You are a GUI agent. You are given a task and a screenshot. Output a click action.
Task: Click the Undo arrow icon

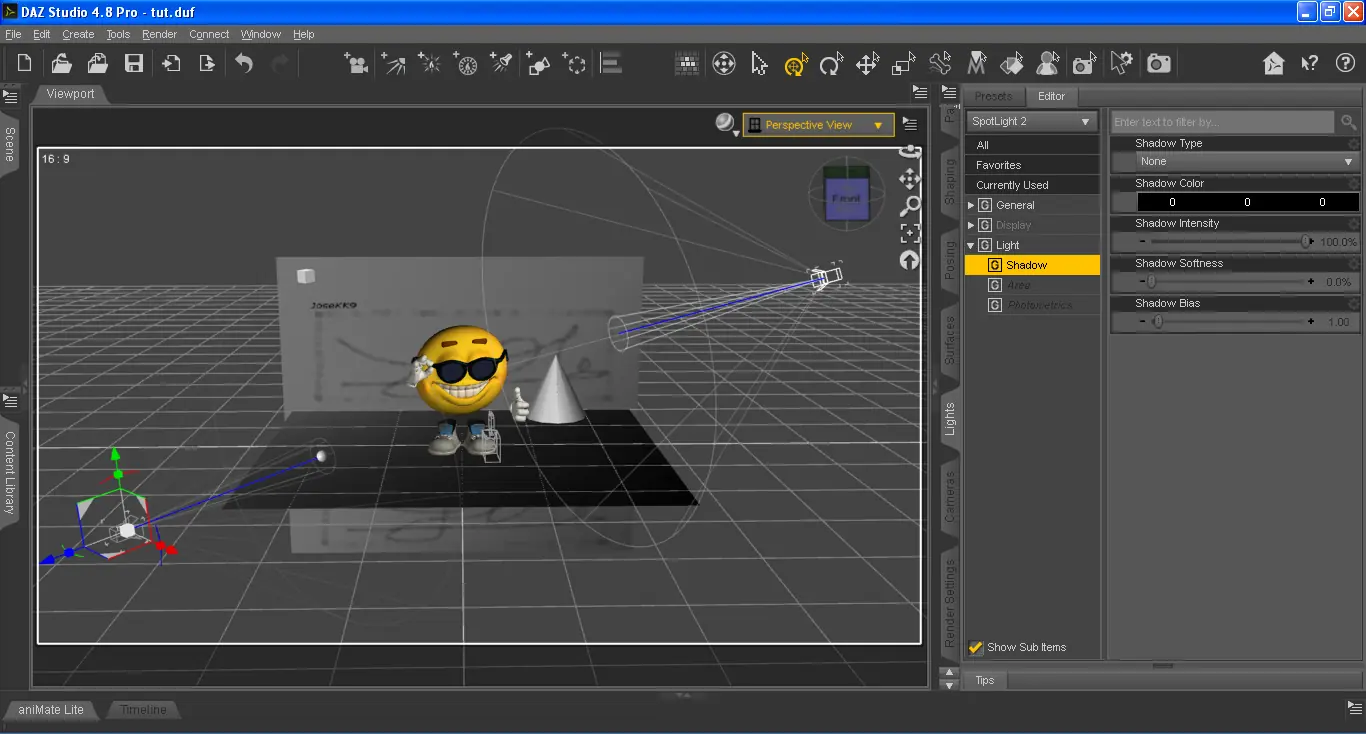click(244, 64)
